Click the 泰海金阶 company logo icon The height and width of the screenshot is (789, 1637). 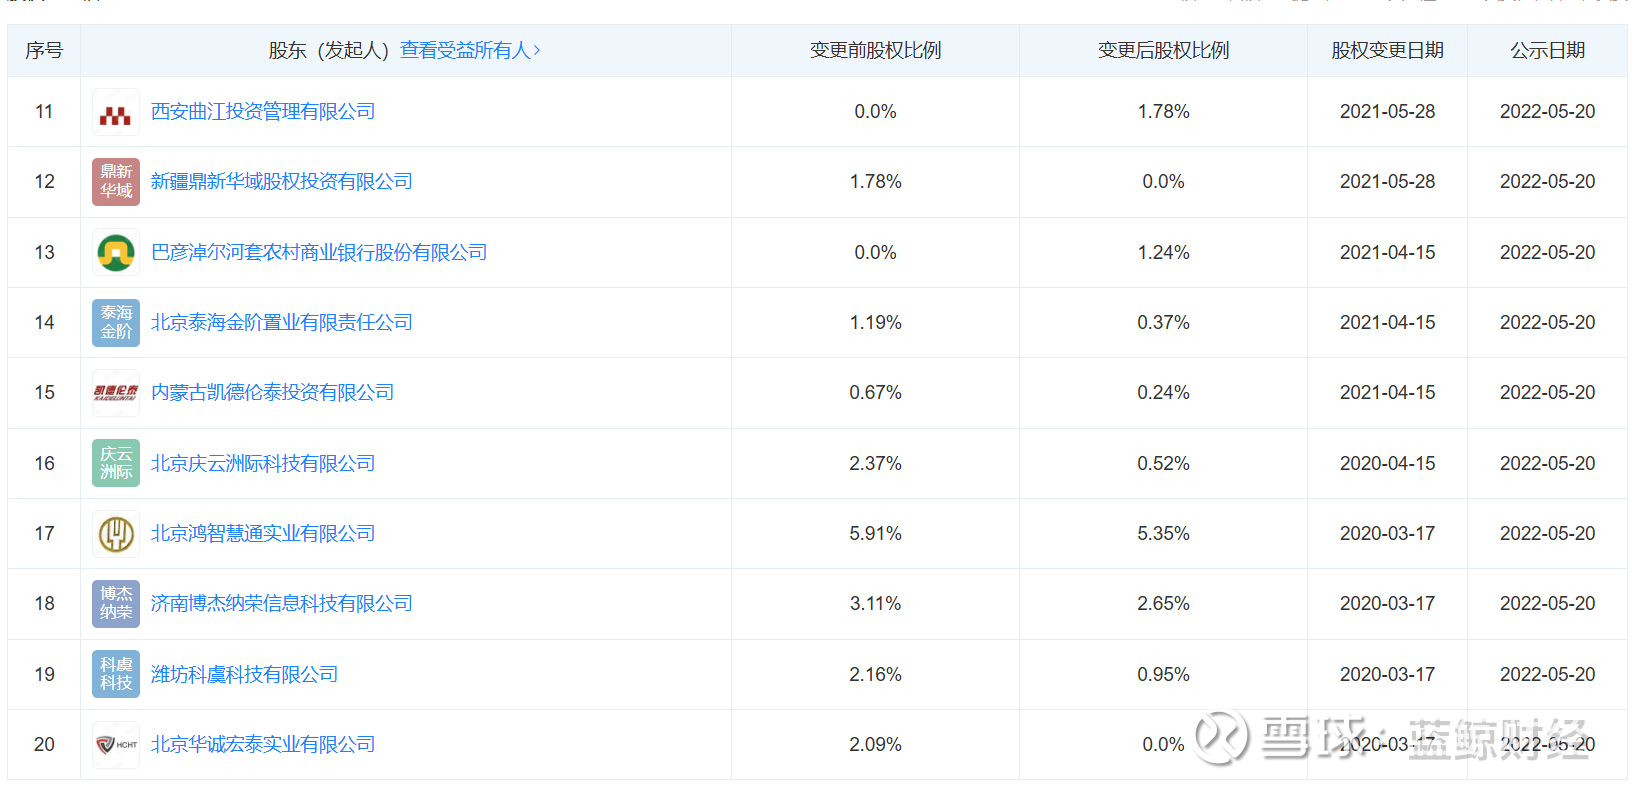tap(115, 323)
